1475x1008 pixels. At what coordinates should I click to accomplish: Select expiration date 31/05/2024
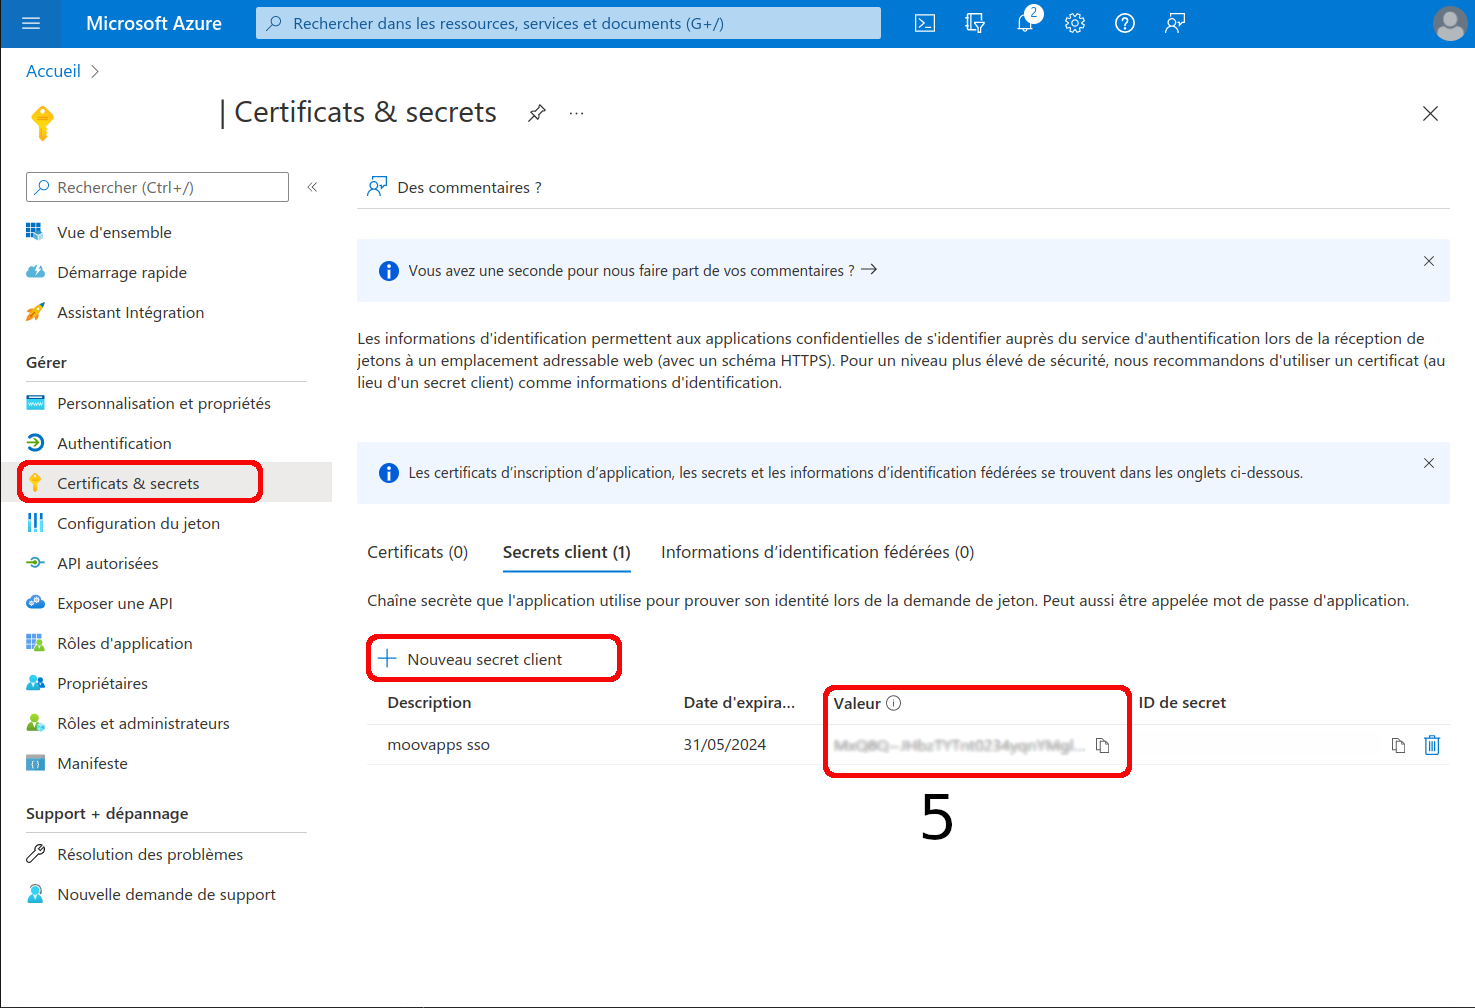point(725,744)
